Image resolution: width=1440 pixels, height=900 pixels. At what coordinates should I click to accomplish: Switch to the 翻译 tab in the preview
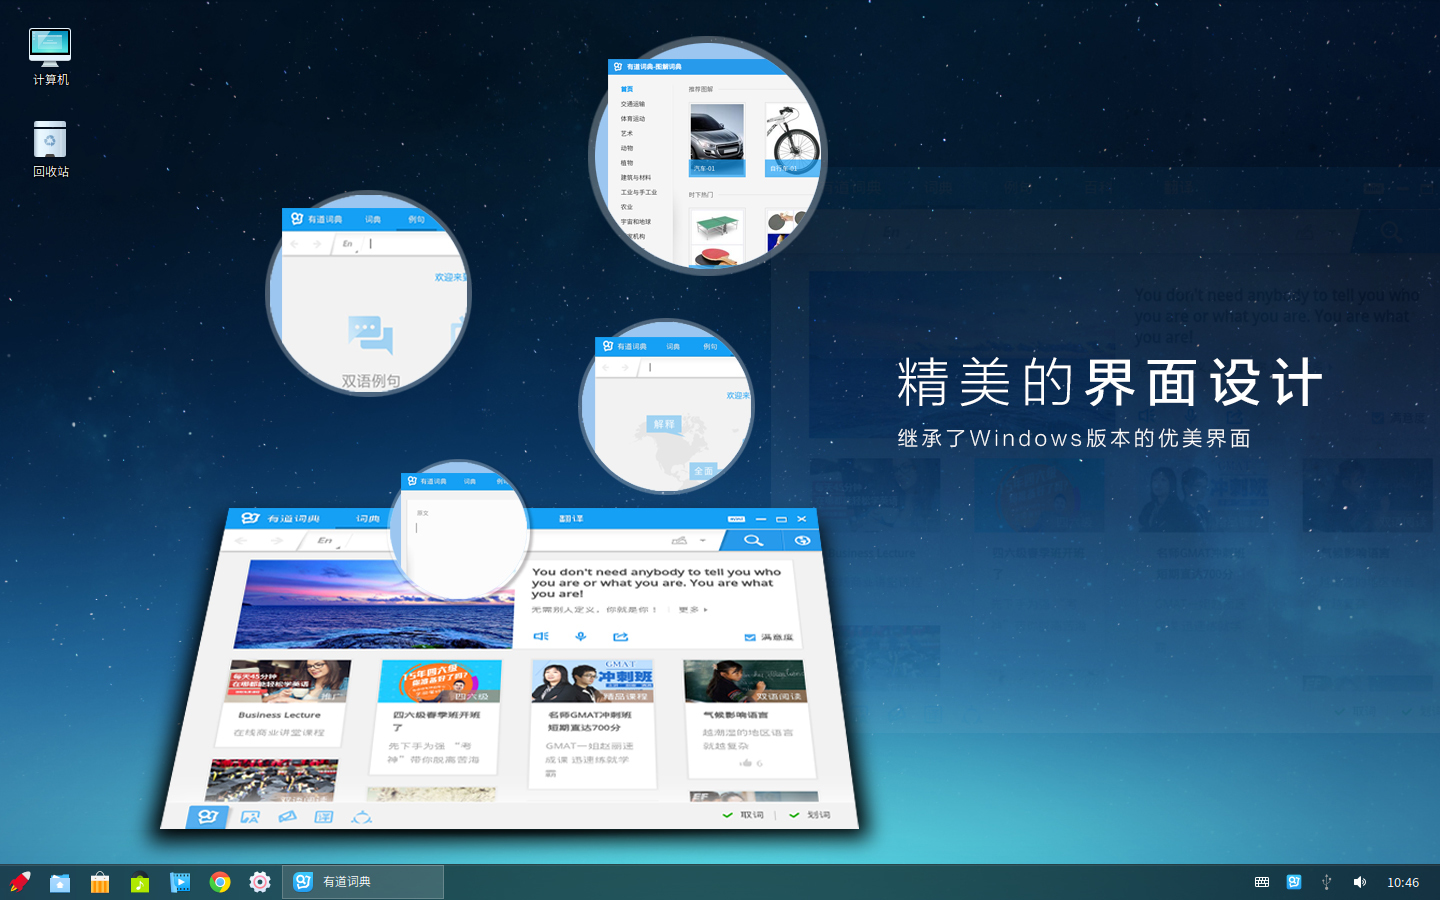click(x=571, y=519)
